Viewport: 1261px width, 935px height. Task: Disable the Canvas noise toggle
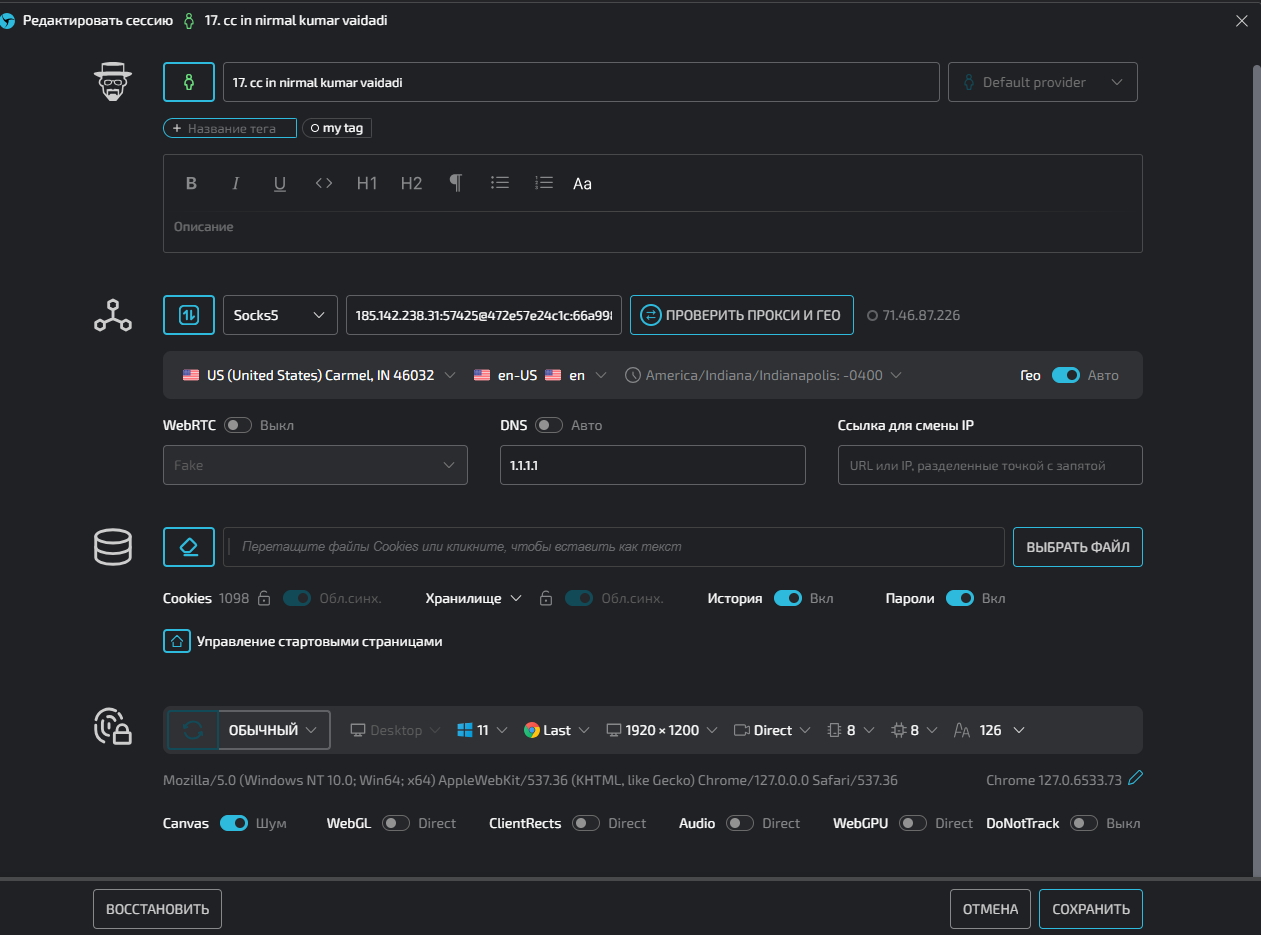coord(234,823)
